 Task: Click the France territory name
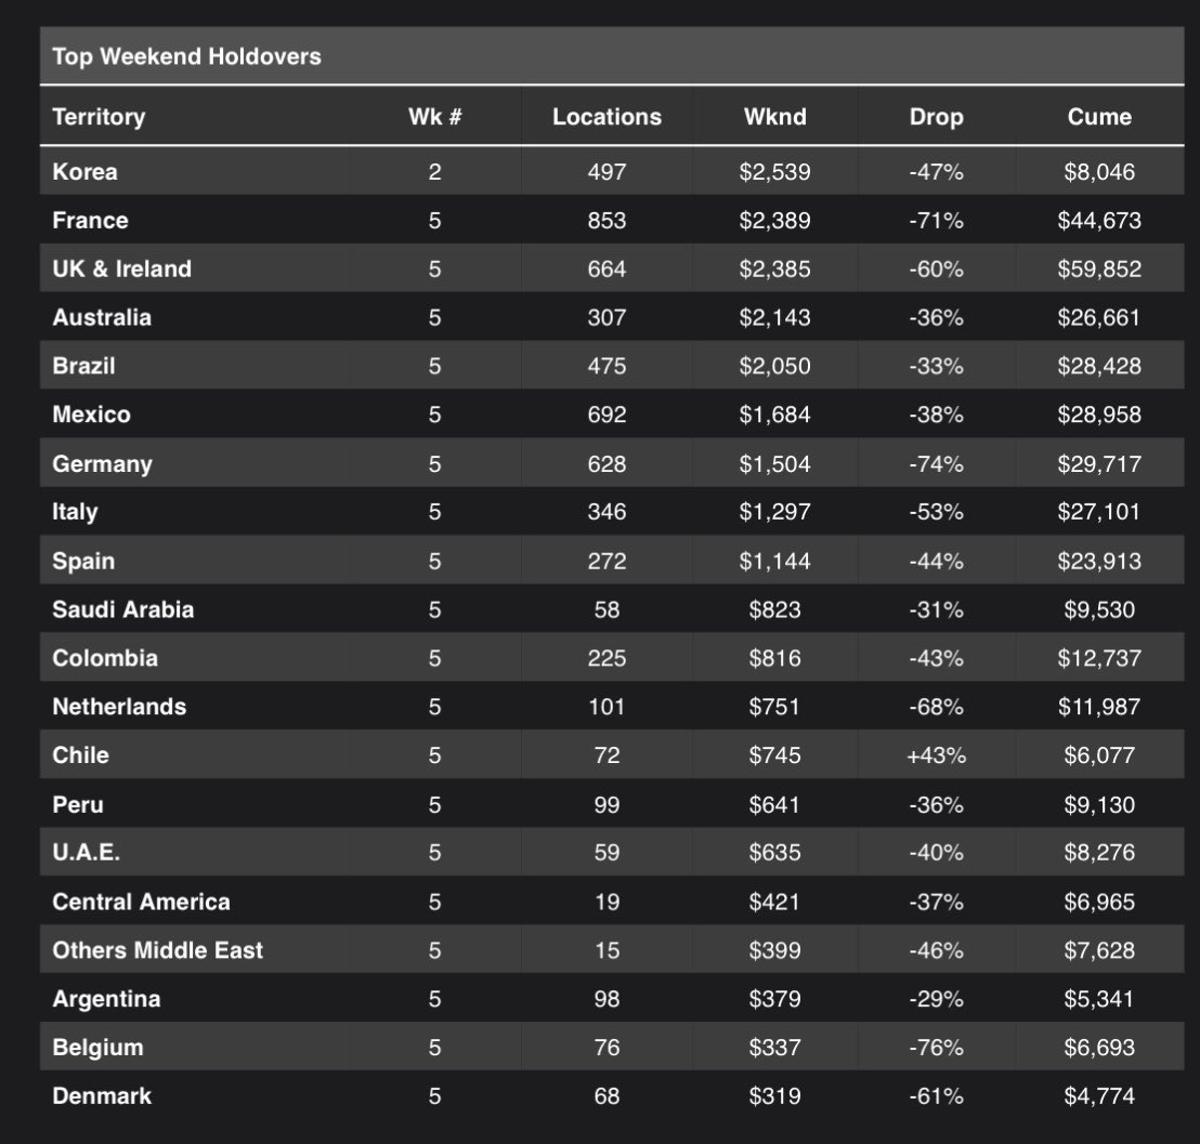(90, 220)
